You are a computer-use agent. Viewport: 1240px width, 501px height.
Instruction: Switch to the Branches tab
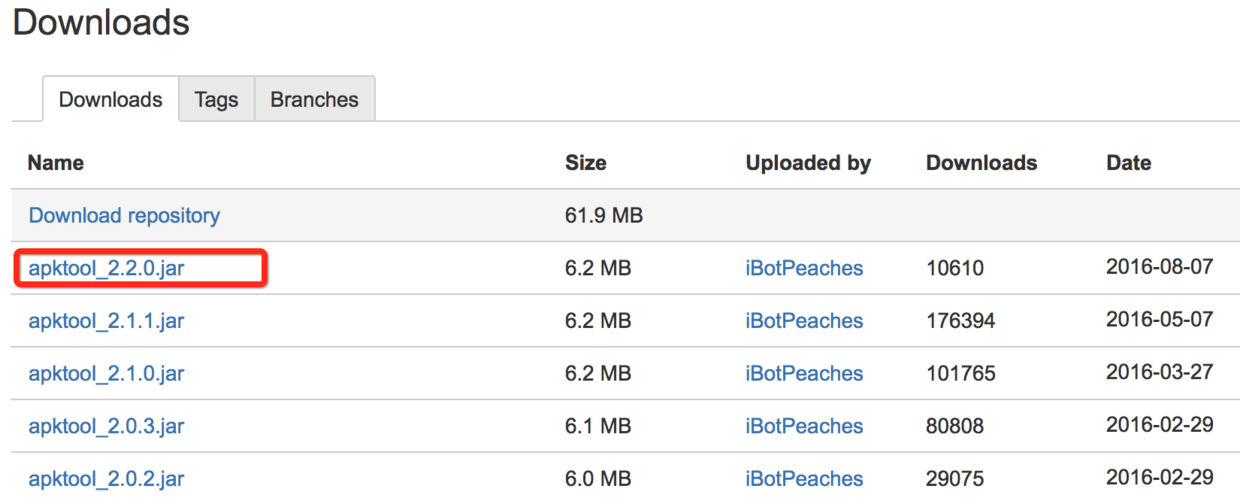pyautogui.click(x=314, y=100)
